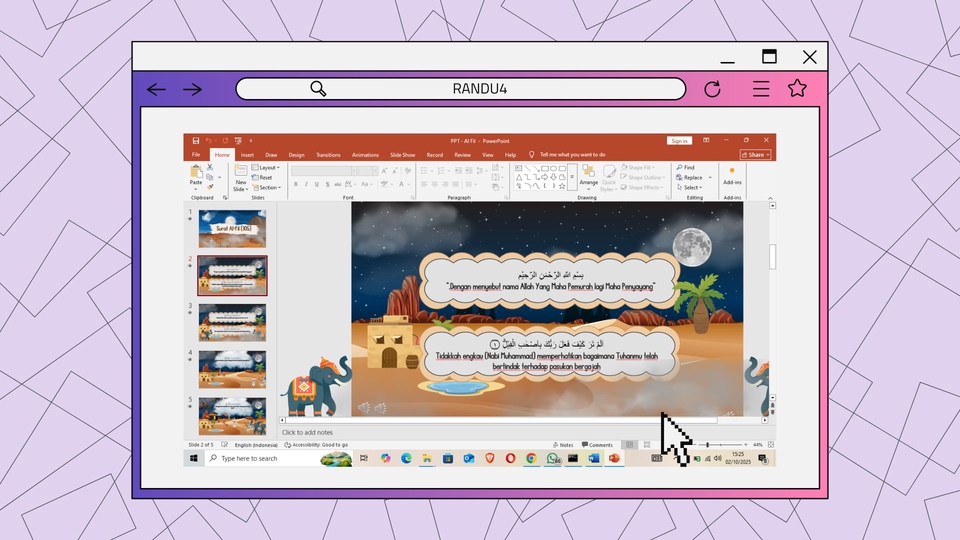Open the Insert ribbon tab
This screenshot has height=540, width=960.
tap(246, 155)
